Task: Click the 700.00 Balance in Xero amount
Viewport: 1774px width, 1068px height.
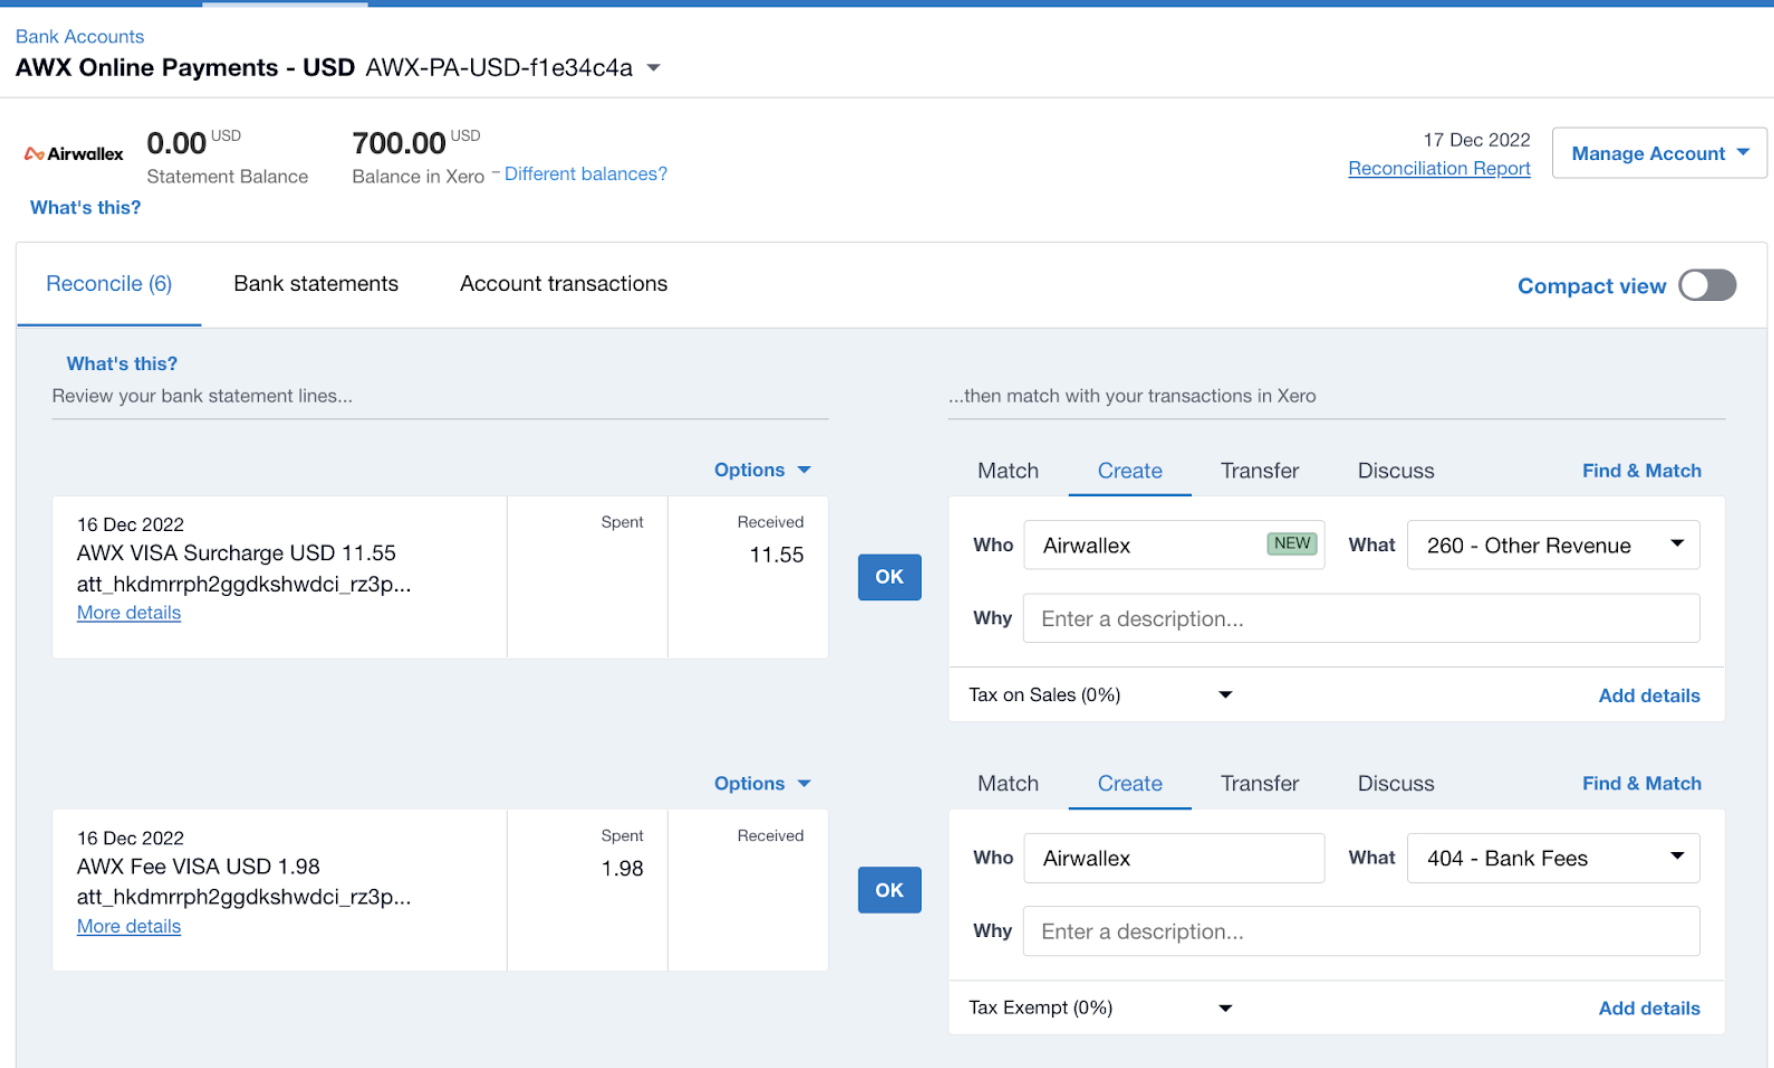Action: click(399, 144)
